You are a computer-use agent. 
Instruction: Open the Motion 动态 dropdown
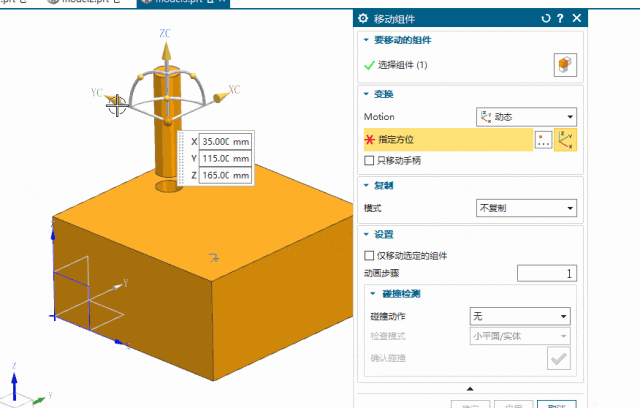click(527, 117)
